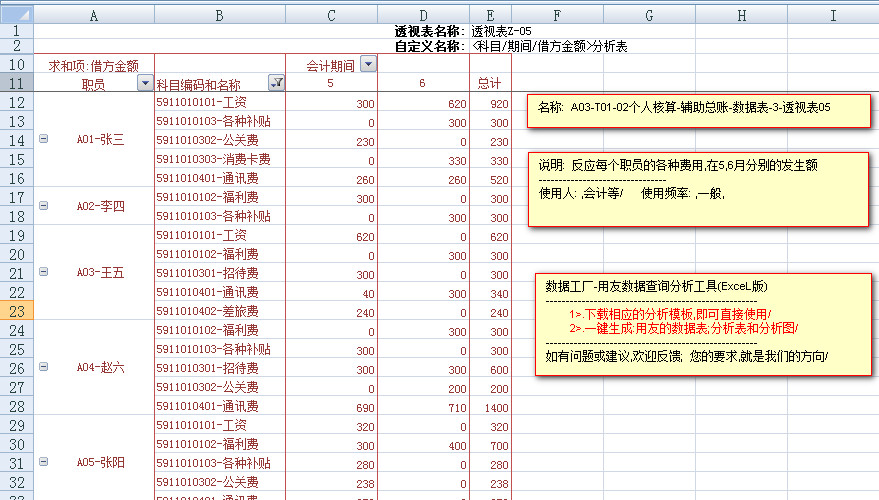Click the 数据工厂 tool description box

pos(700,323)
